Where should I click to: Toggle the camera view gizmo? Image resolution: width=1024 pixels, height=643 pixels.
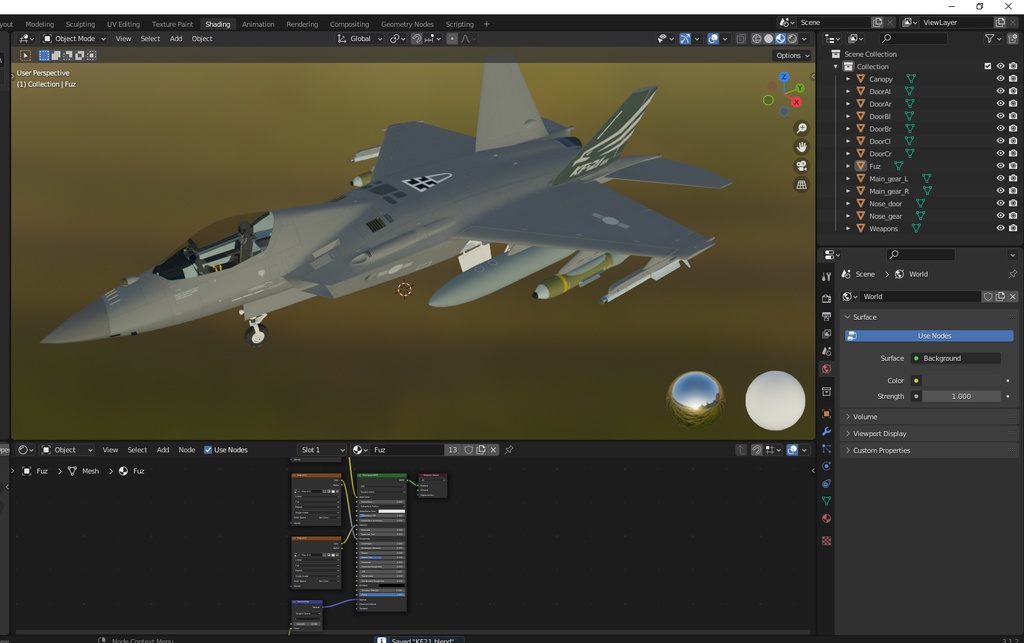pos(801,166)
